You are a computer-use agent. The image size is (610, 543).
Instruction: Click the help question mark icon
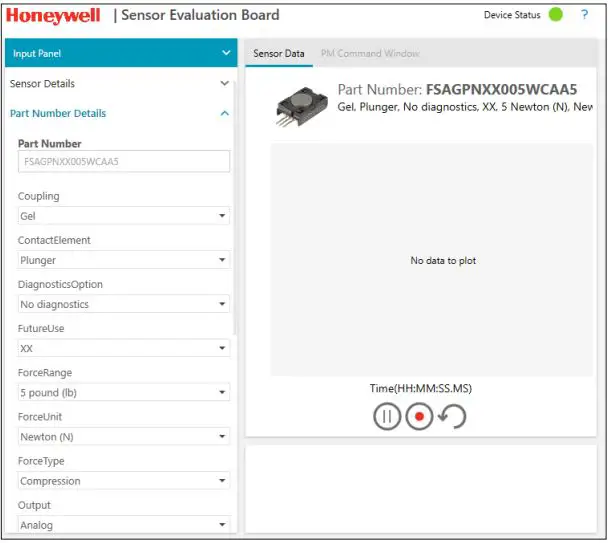pos(584,15)
